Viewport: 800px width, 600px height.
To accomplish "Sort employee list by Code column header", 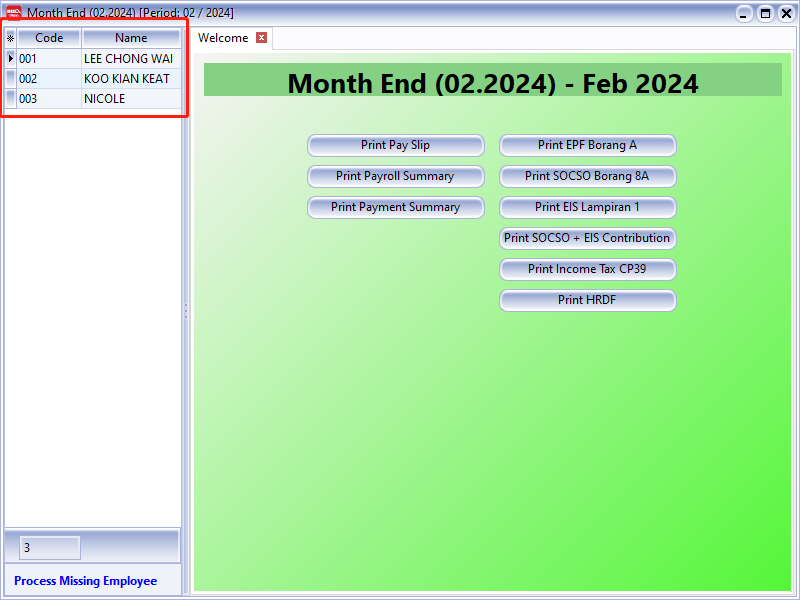I will pos(49,38).
